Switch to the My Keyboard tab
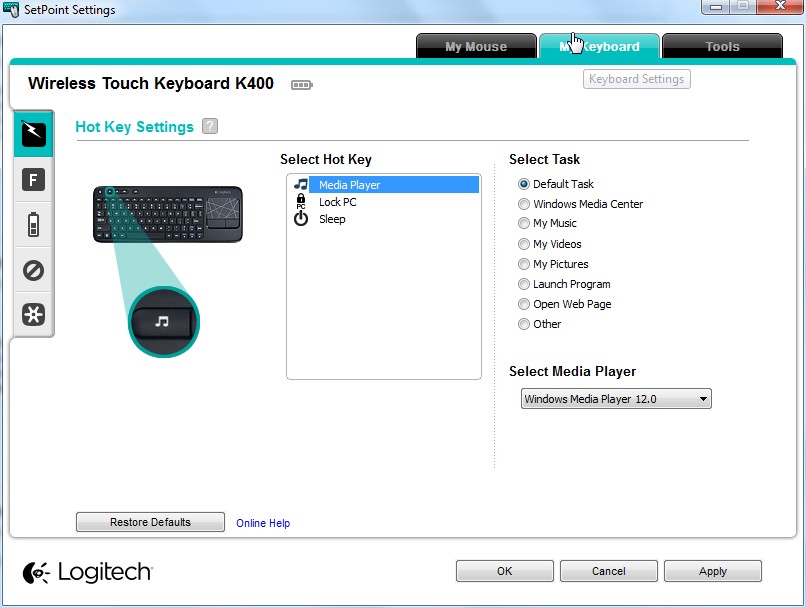Image resolution: width=806 pixels, height=608 pixels. [599, 46]
